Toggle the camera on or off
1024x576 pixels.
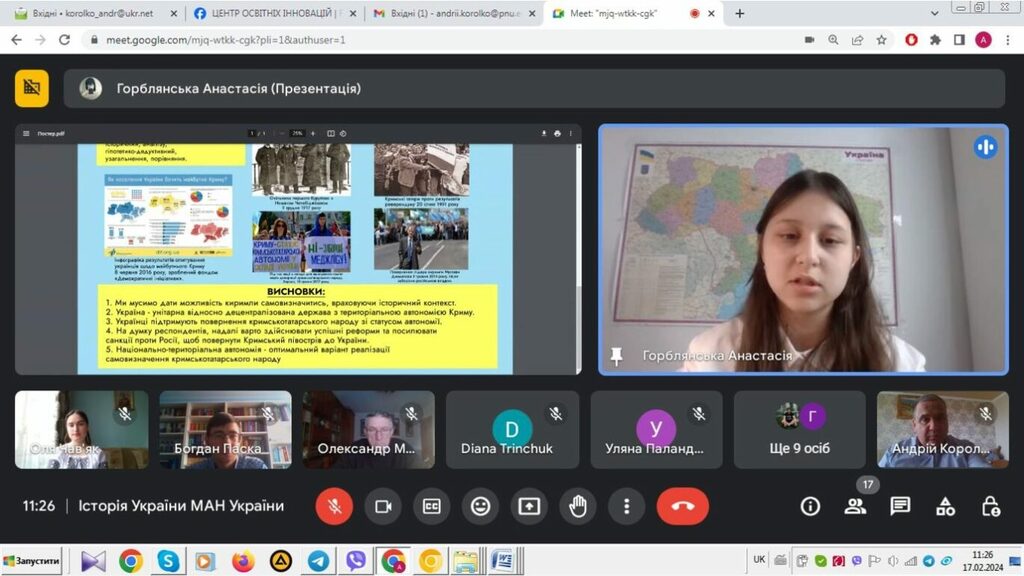coord(382,506)
